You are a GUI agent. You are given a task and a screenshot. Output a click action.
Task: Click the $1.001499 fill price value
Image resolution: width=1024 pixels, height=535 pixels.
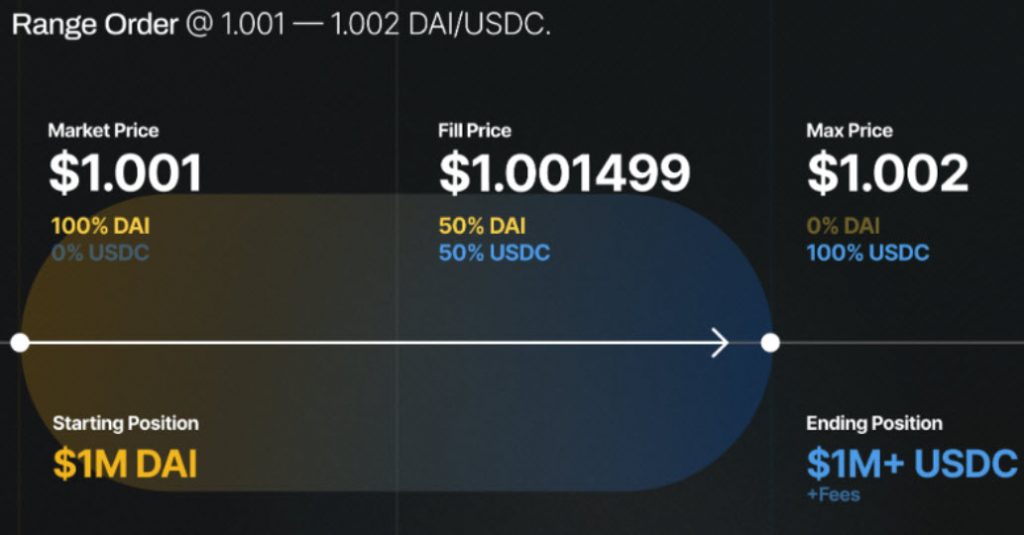tap(564, 173)
